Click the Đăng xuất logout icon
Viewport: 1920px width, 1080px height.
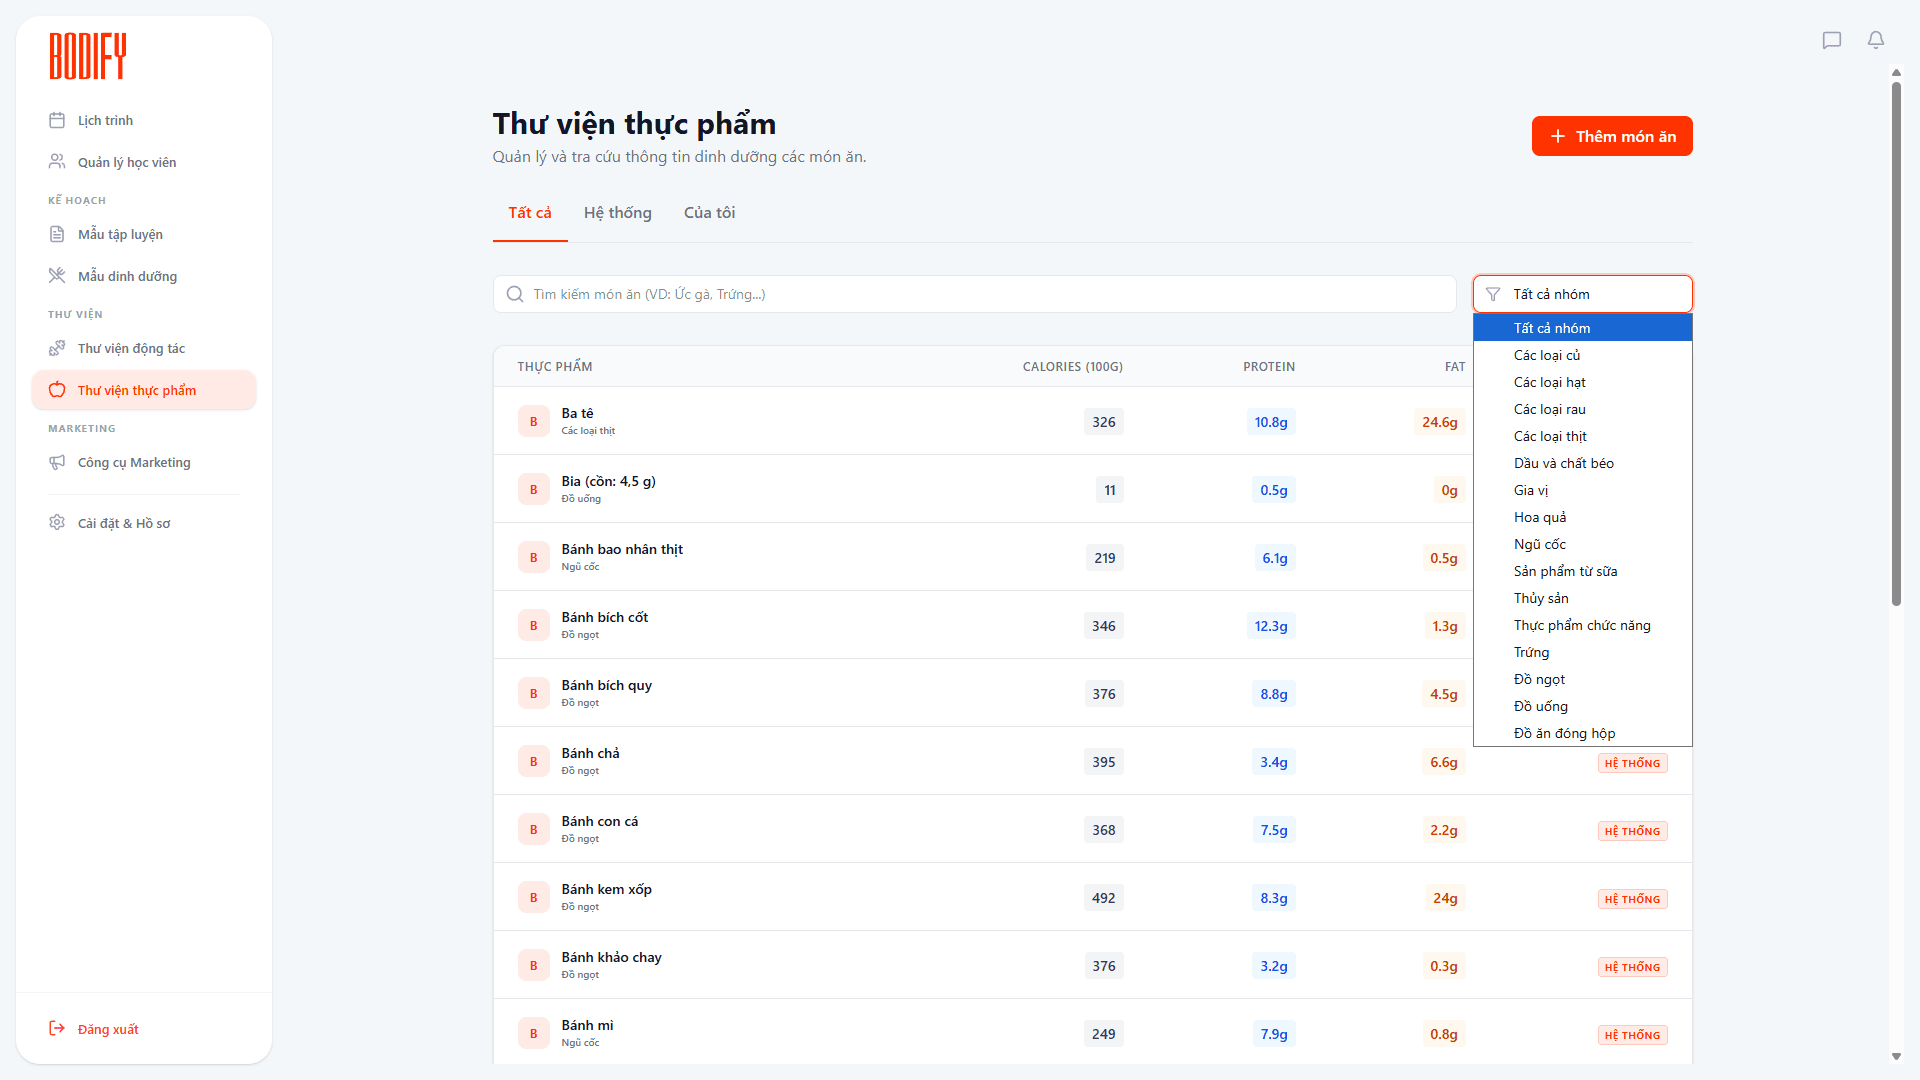57,1029
